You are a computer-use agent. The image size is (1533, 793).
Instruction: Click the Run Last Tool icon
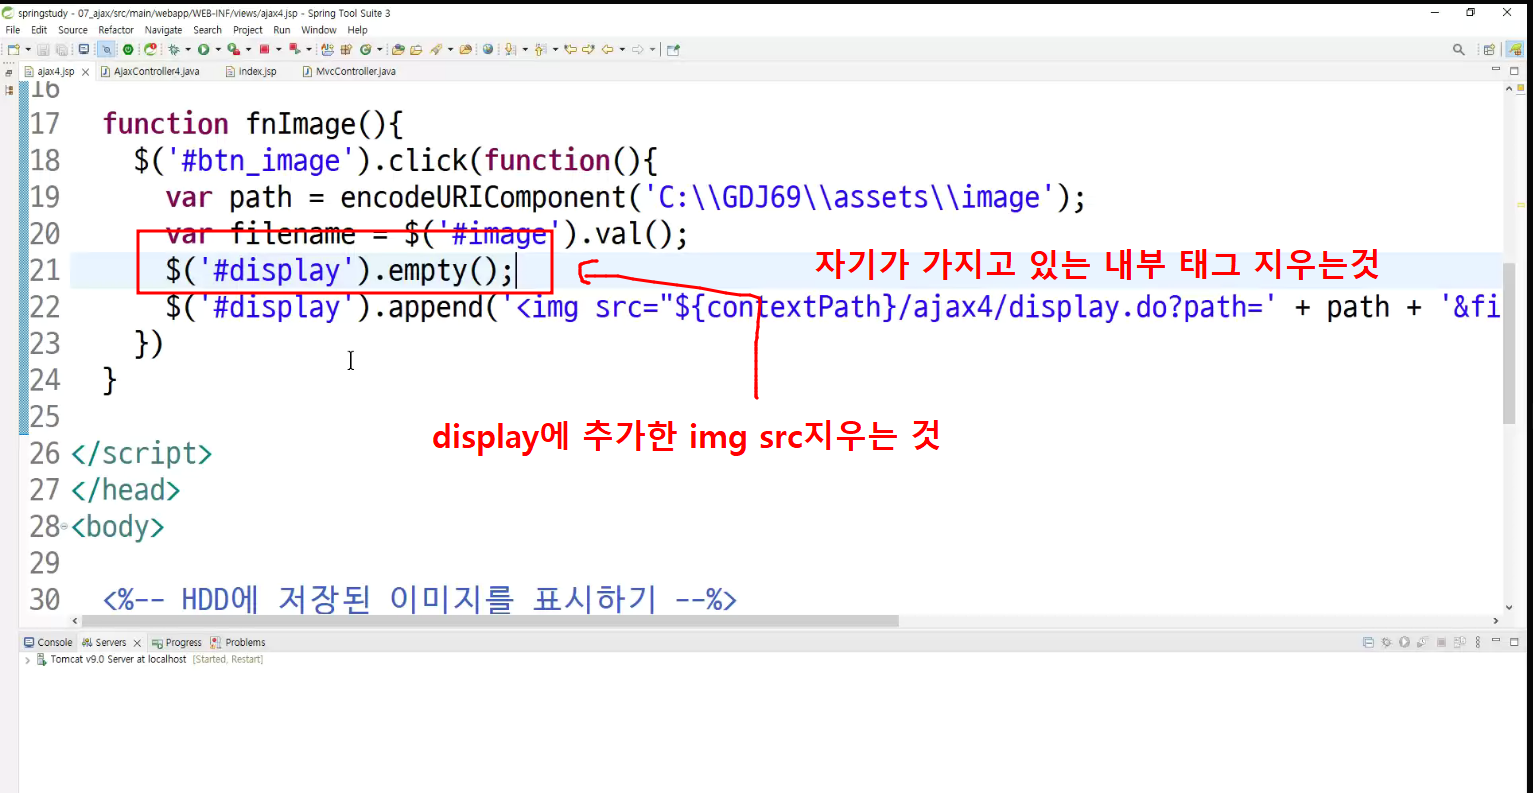point(233,49)
